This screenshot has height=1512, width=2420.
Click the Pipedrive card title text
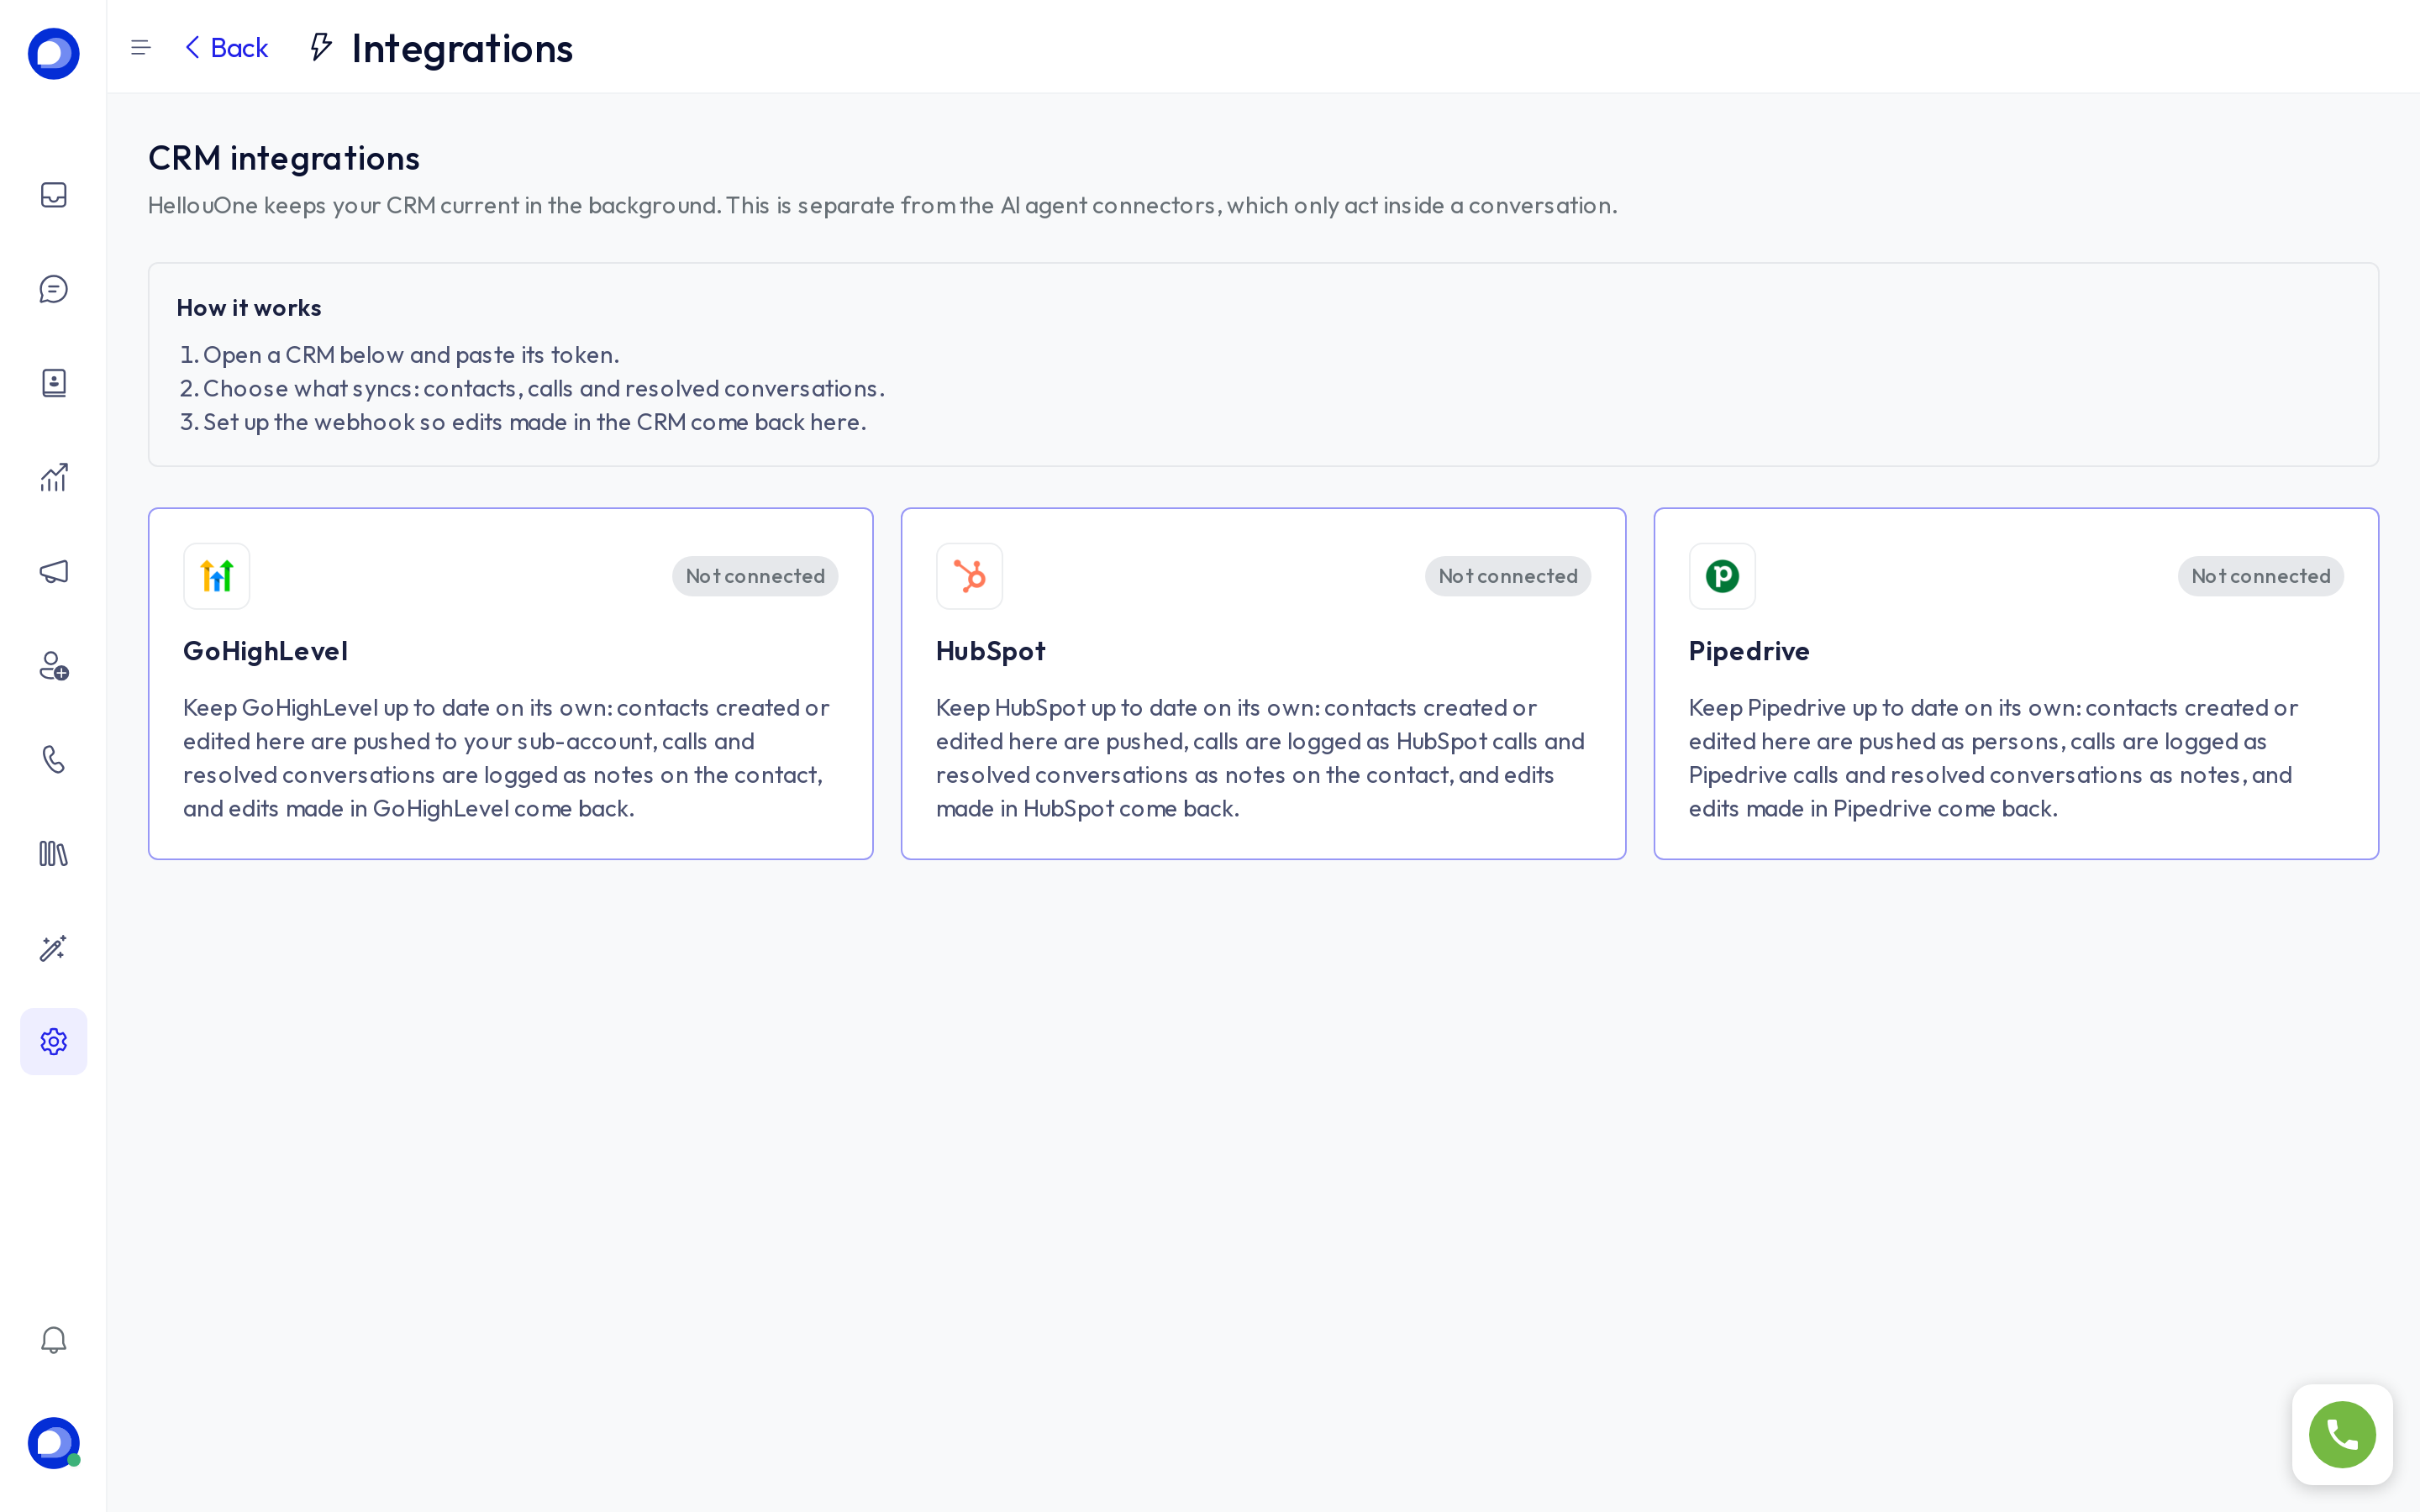[1749, 651]
